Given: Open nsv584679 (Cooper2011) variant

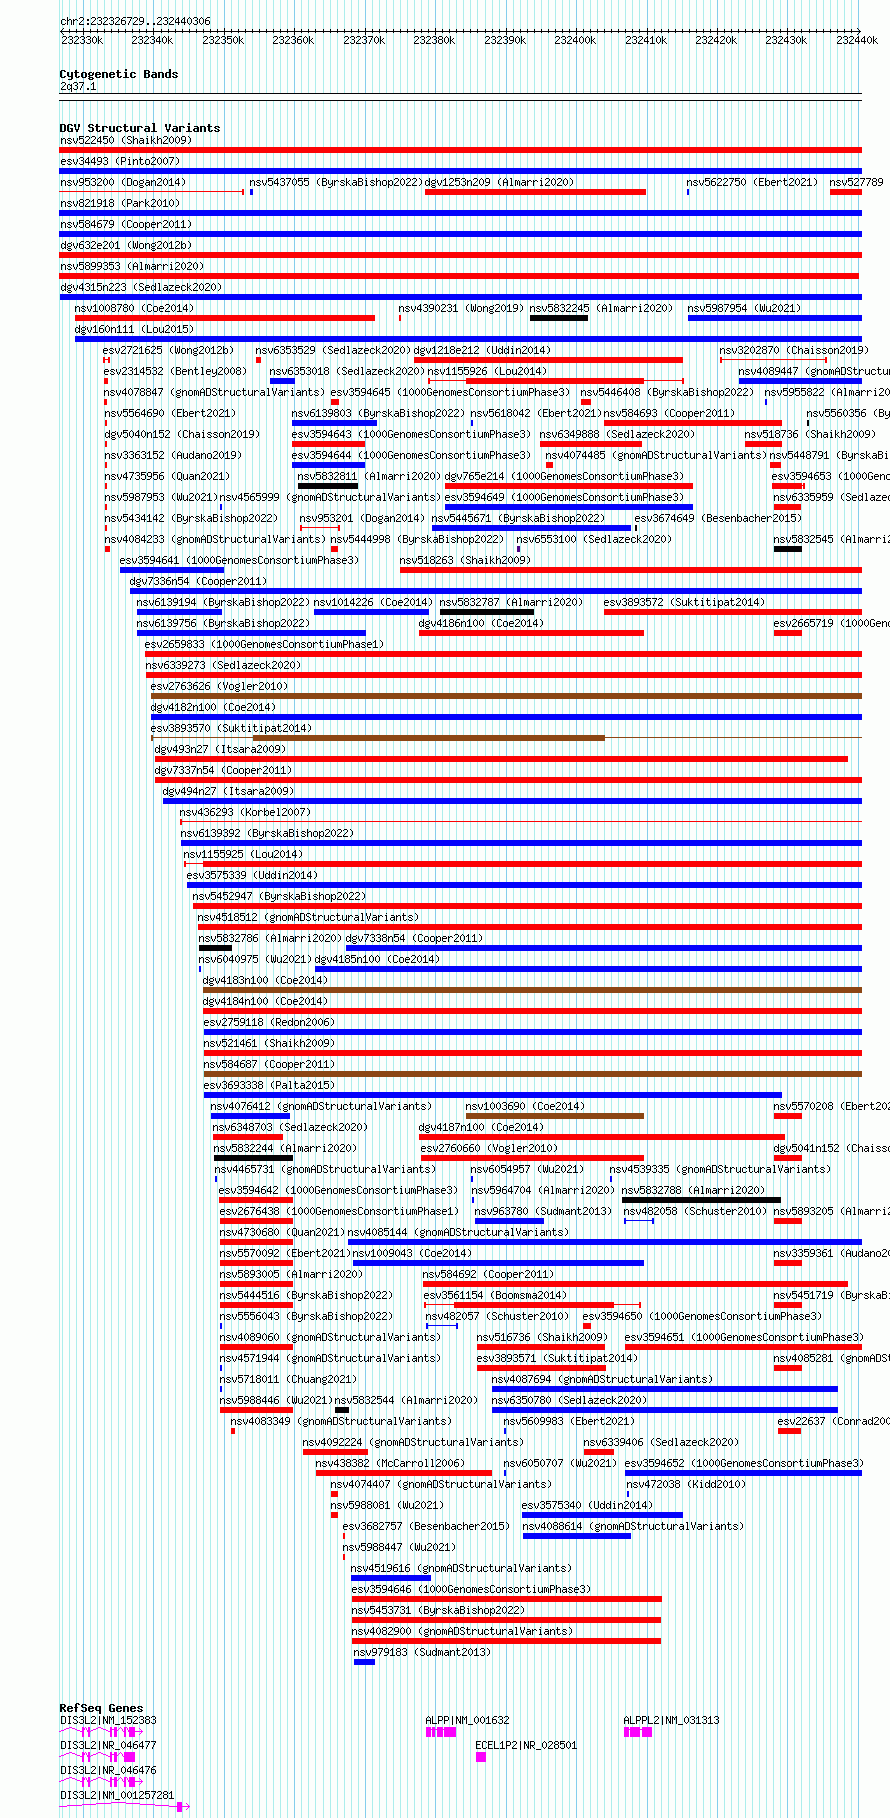Looking at the screenshot, I should pyautogui.click(x=126, y=224).
